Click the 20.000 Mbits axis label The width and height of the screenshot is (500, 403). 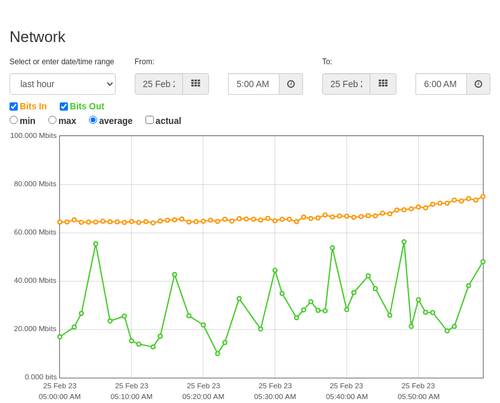pos(35,329)
